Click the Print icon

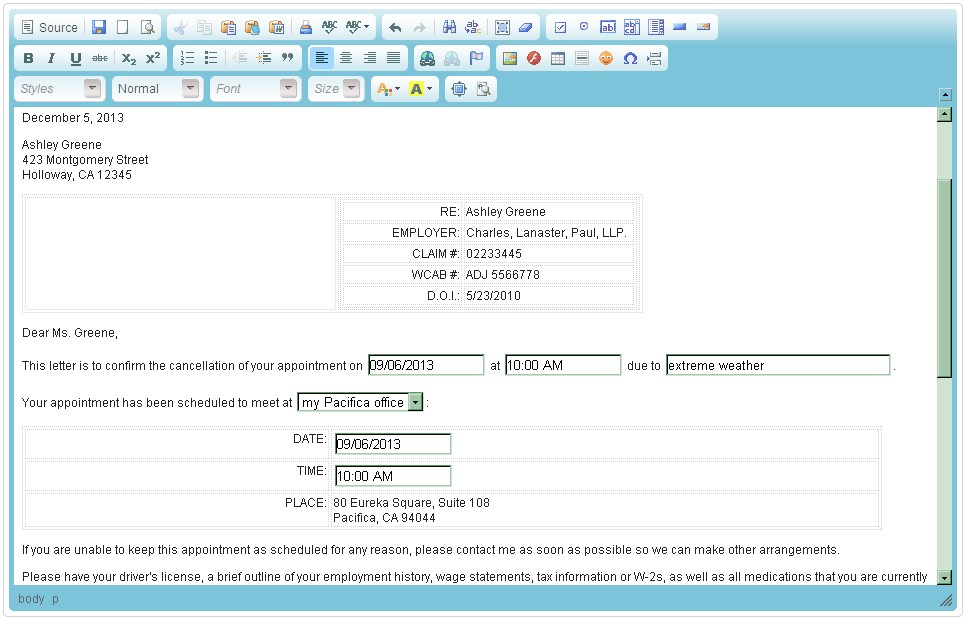click(306, 28)
